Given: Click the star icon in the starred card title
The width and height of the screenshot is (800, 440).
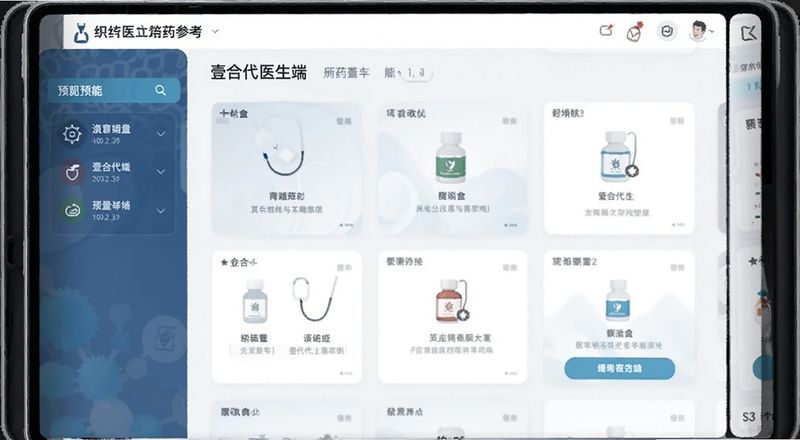Looking at the screenshot, I should 224,263.
